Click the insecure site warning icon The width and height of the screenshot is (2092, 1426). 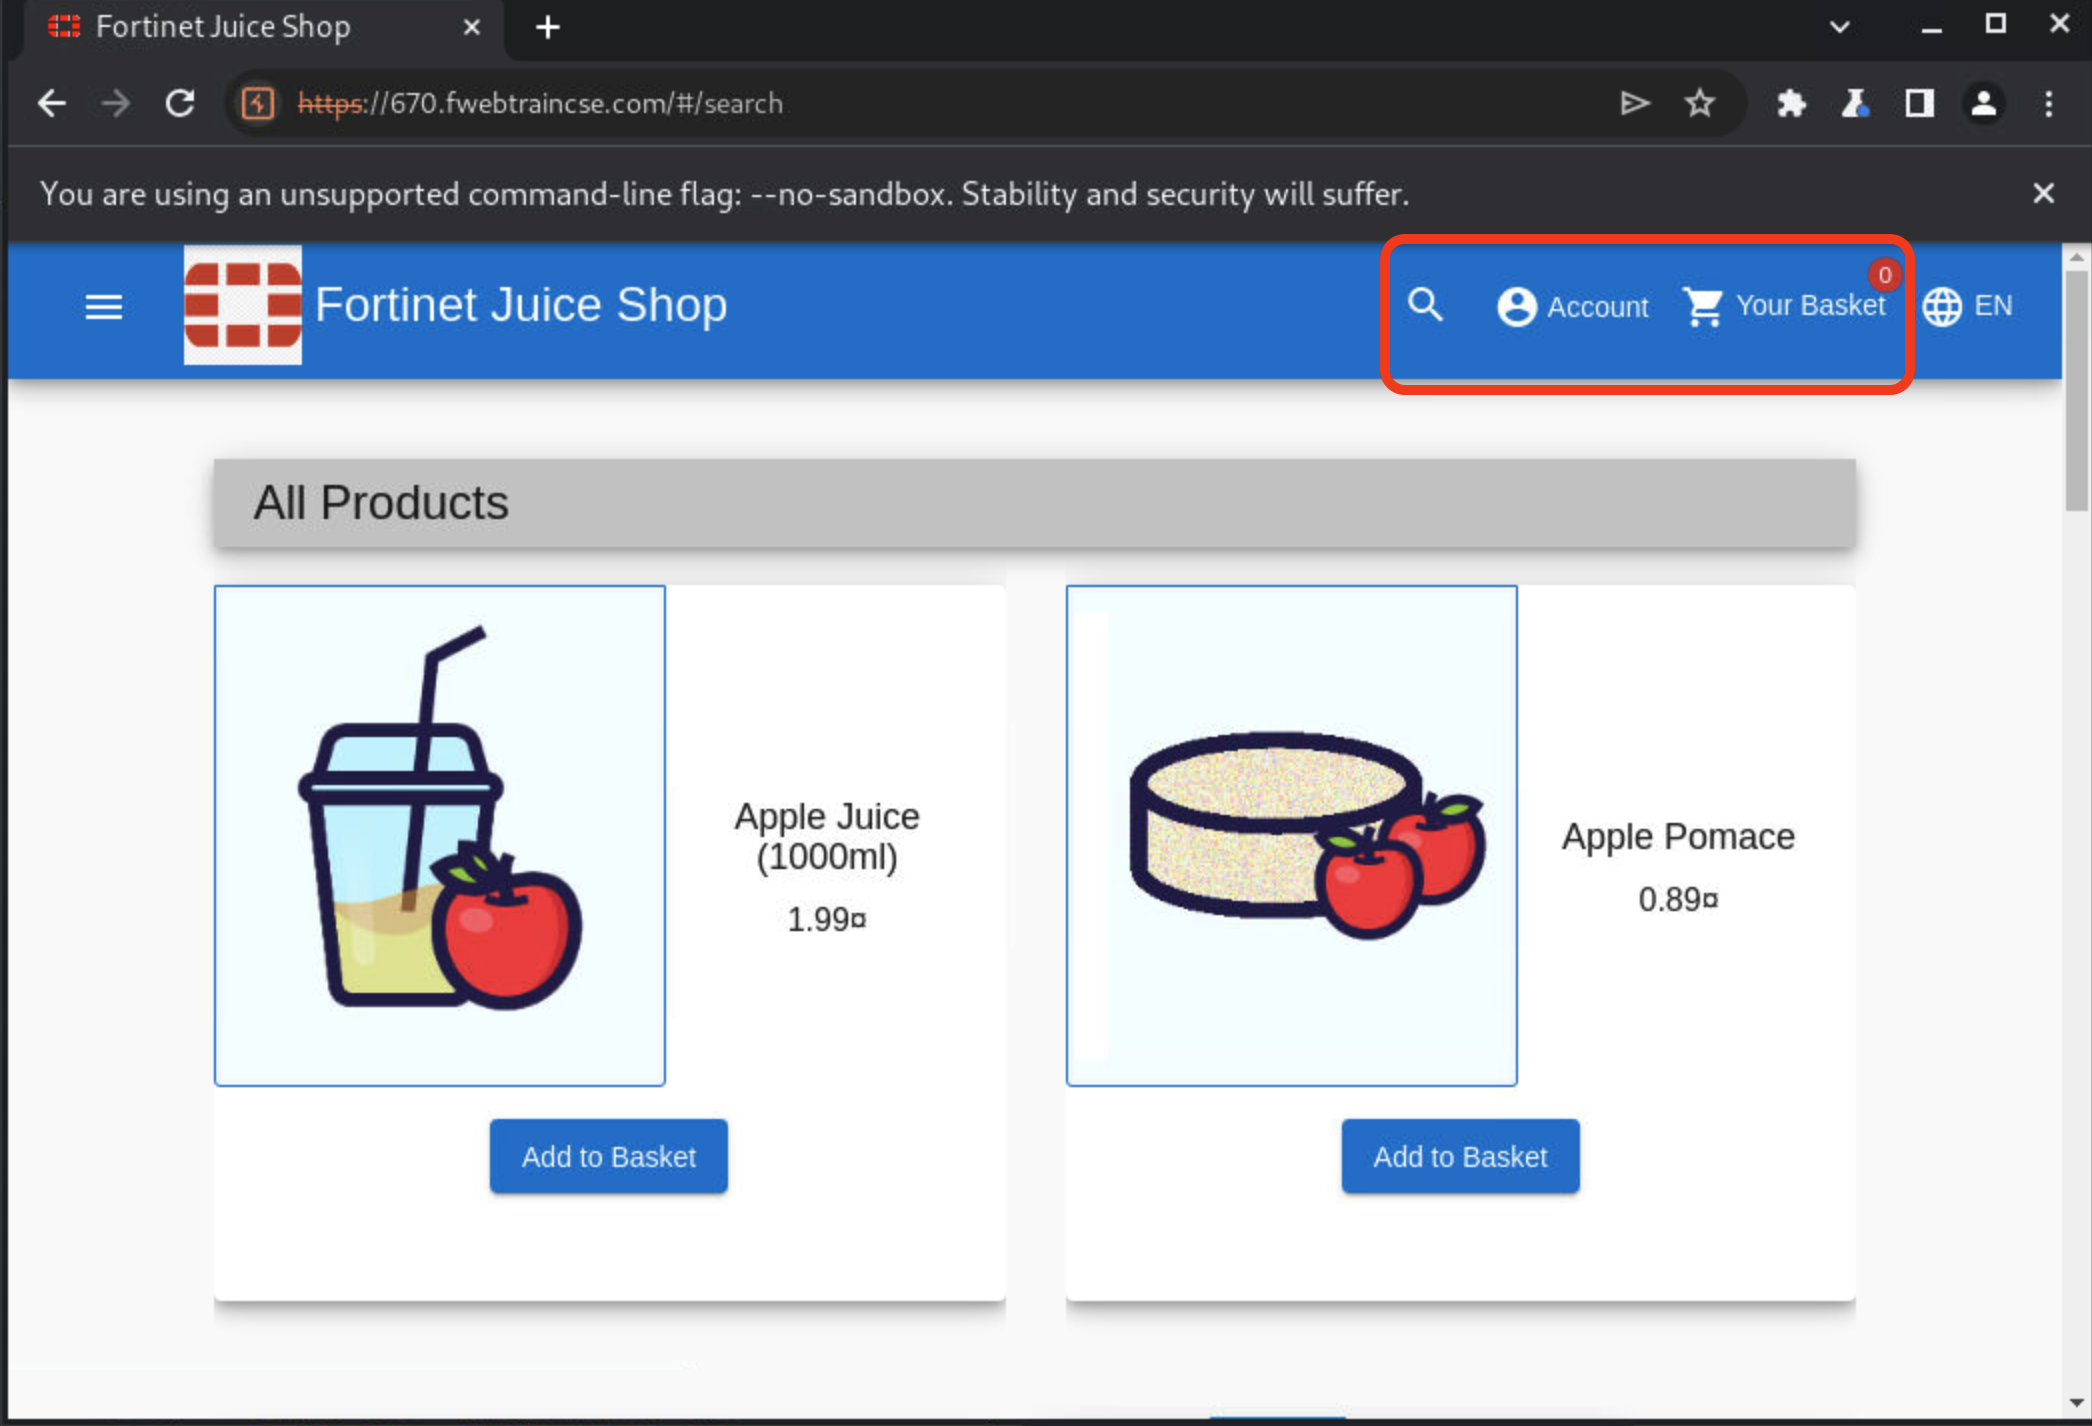click(258, 103)
